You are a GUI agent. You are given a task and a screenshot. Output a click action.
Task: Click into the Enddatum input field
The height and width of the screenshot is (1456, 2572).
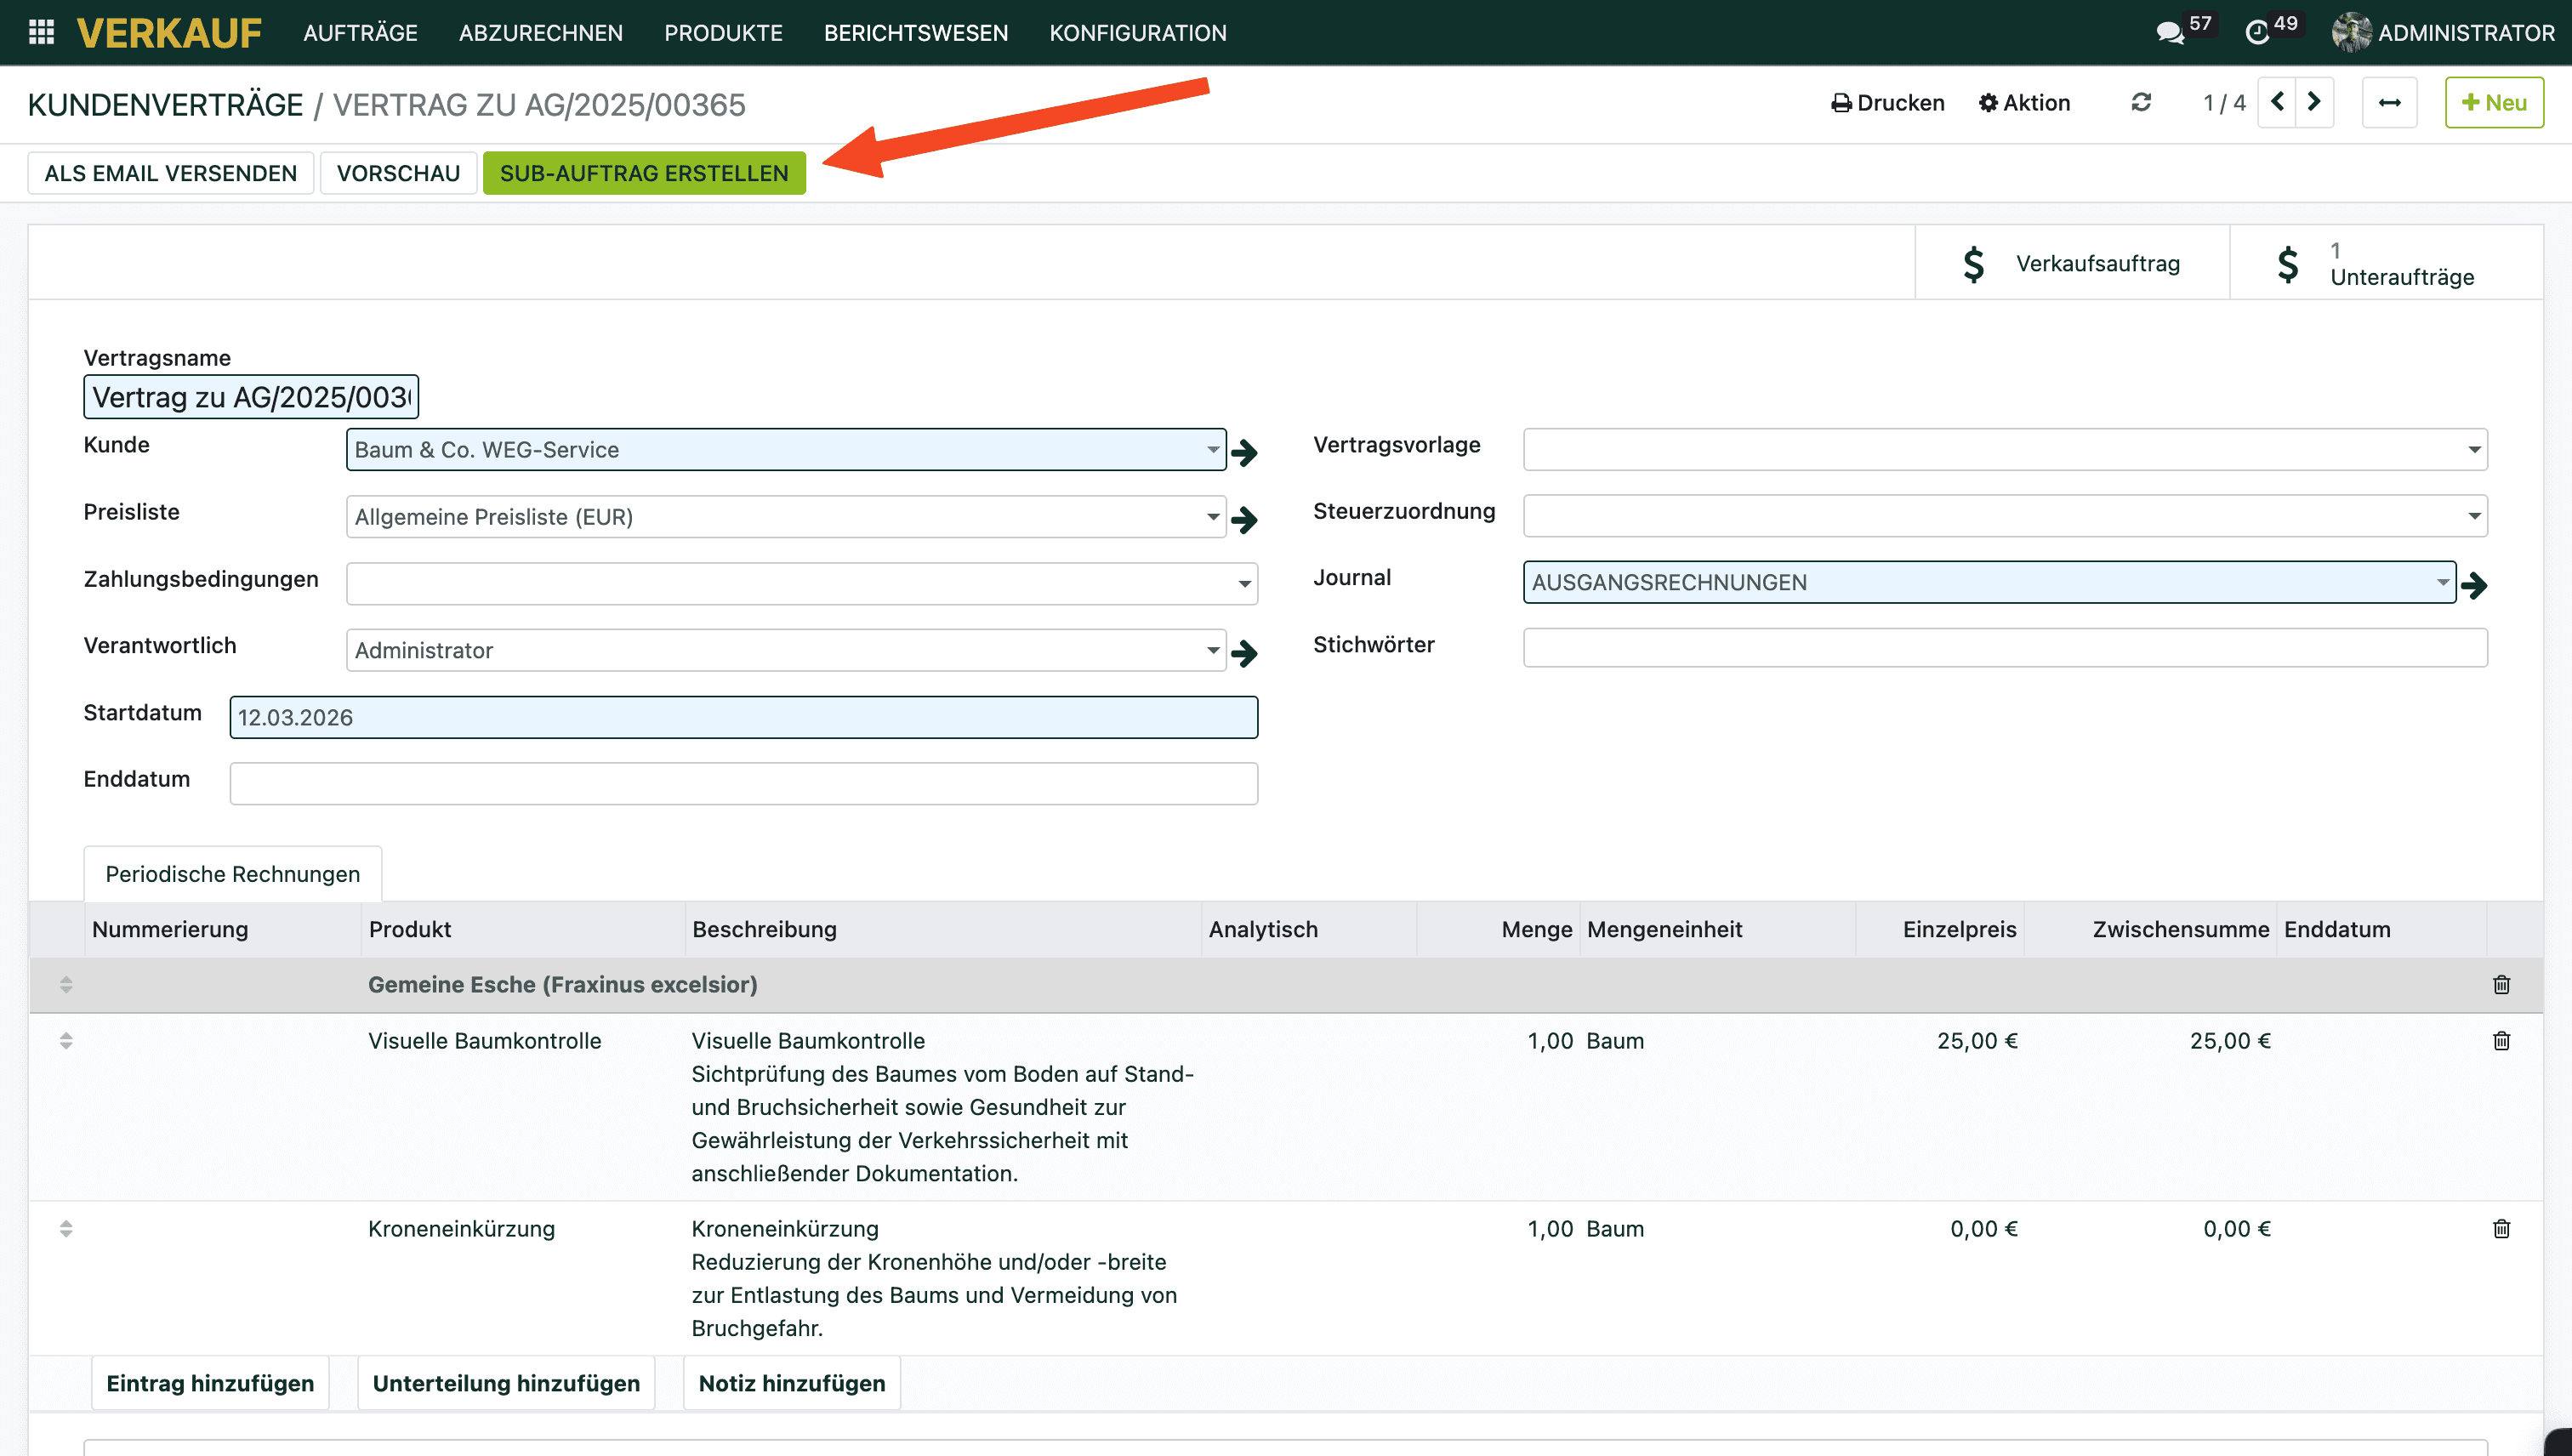point(743,783)
